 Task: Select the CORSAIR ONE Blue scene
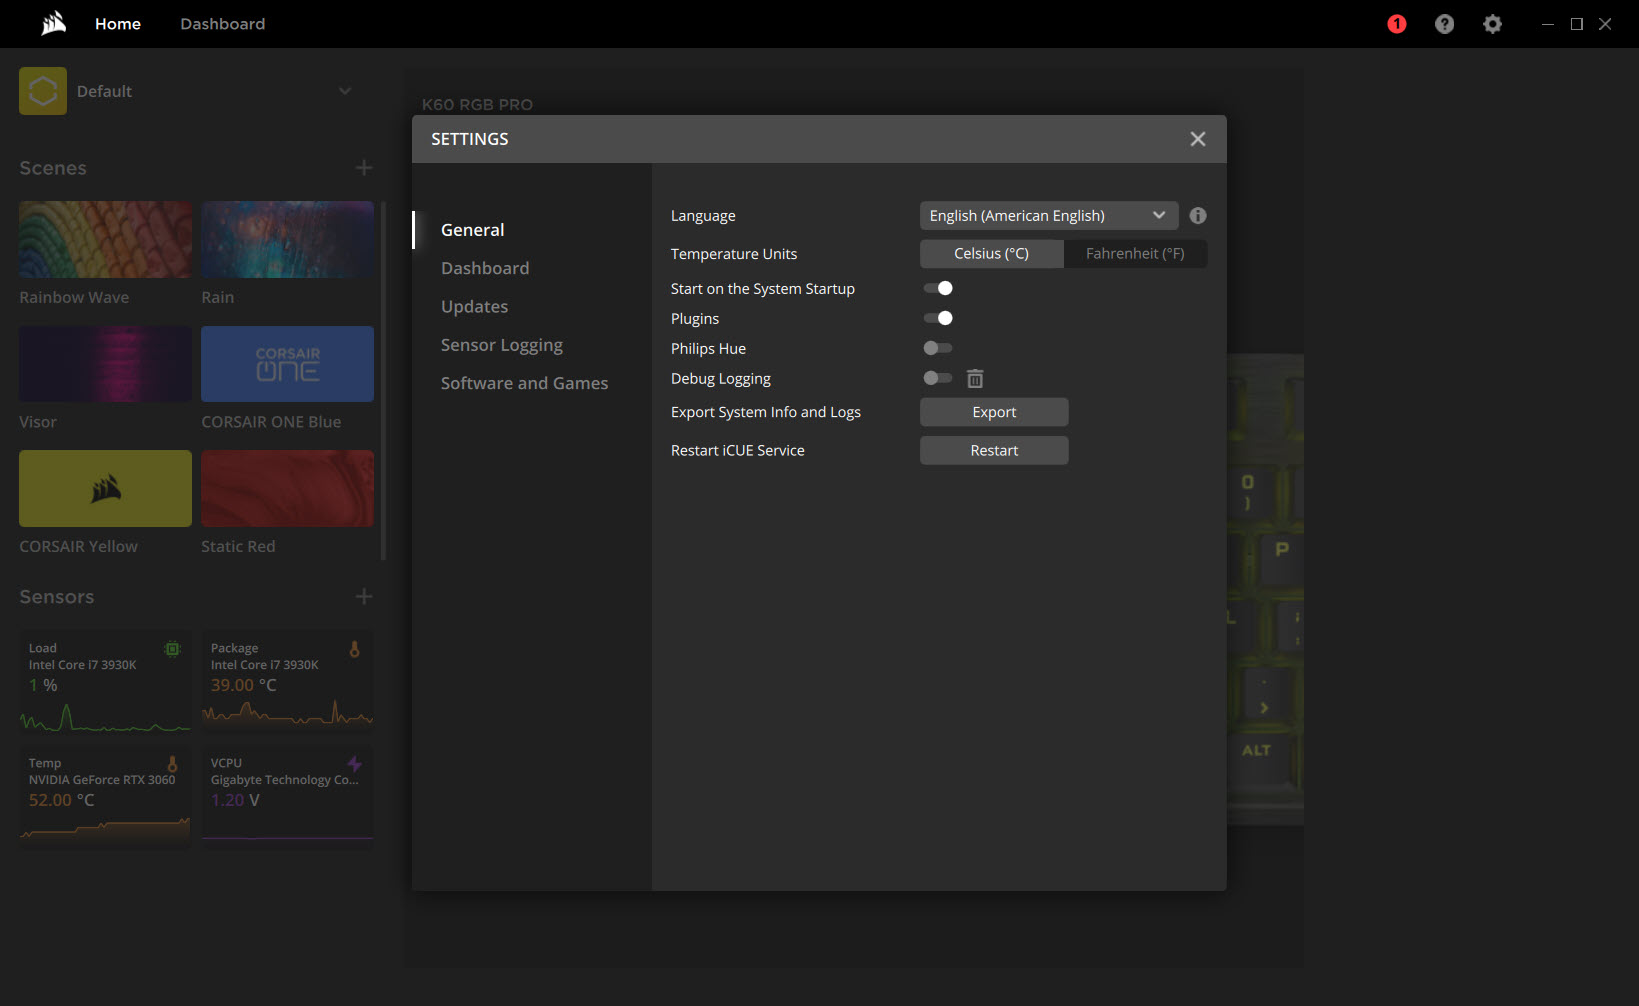coord(287,364)
